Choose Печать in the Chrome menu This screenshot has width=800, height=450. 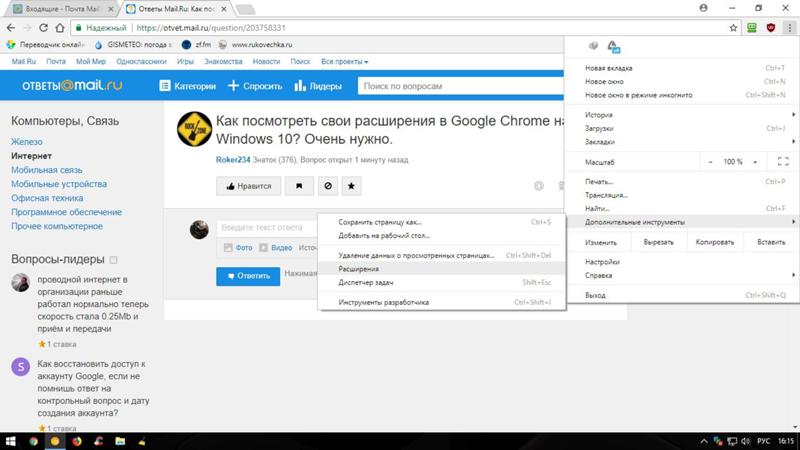click(x=682, y=182)
